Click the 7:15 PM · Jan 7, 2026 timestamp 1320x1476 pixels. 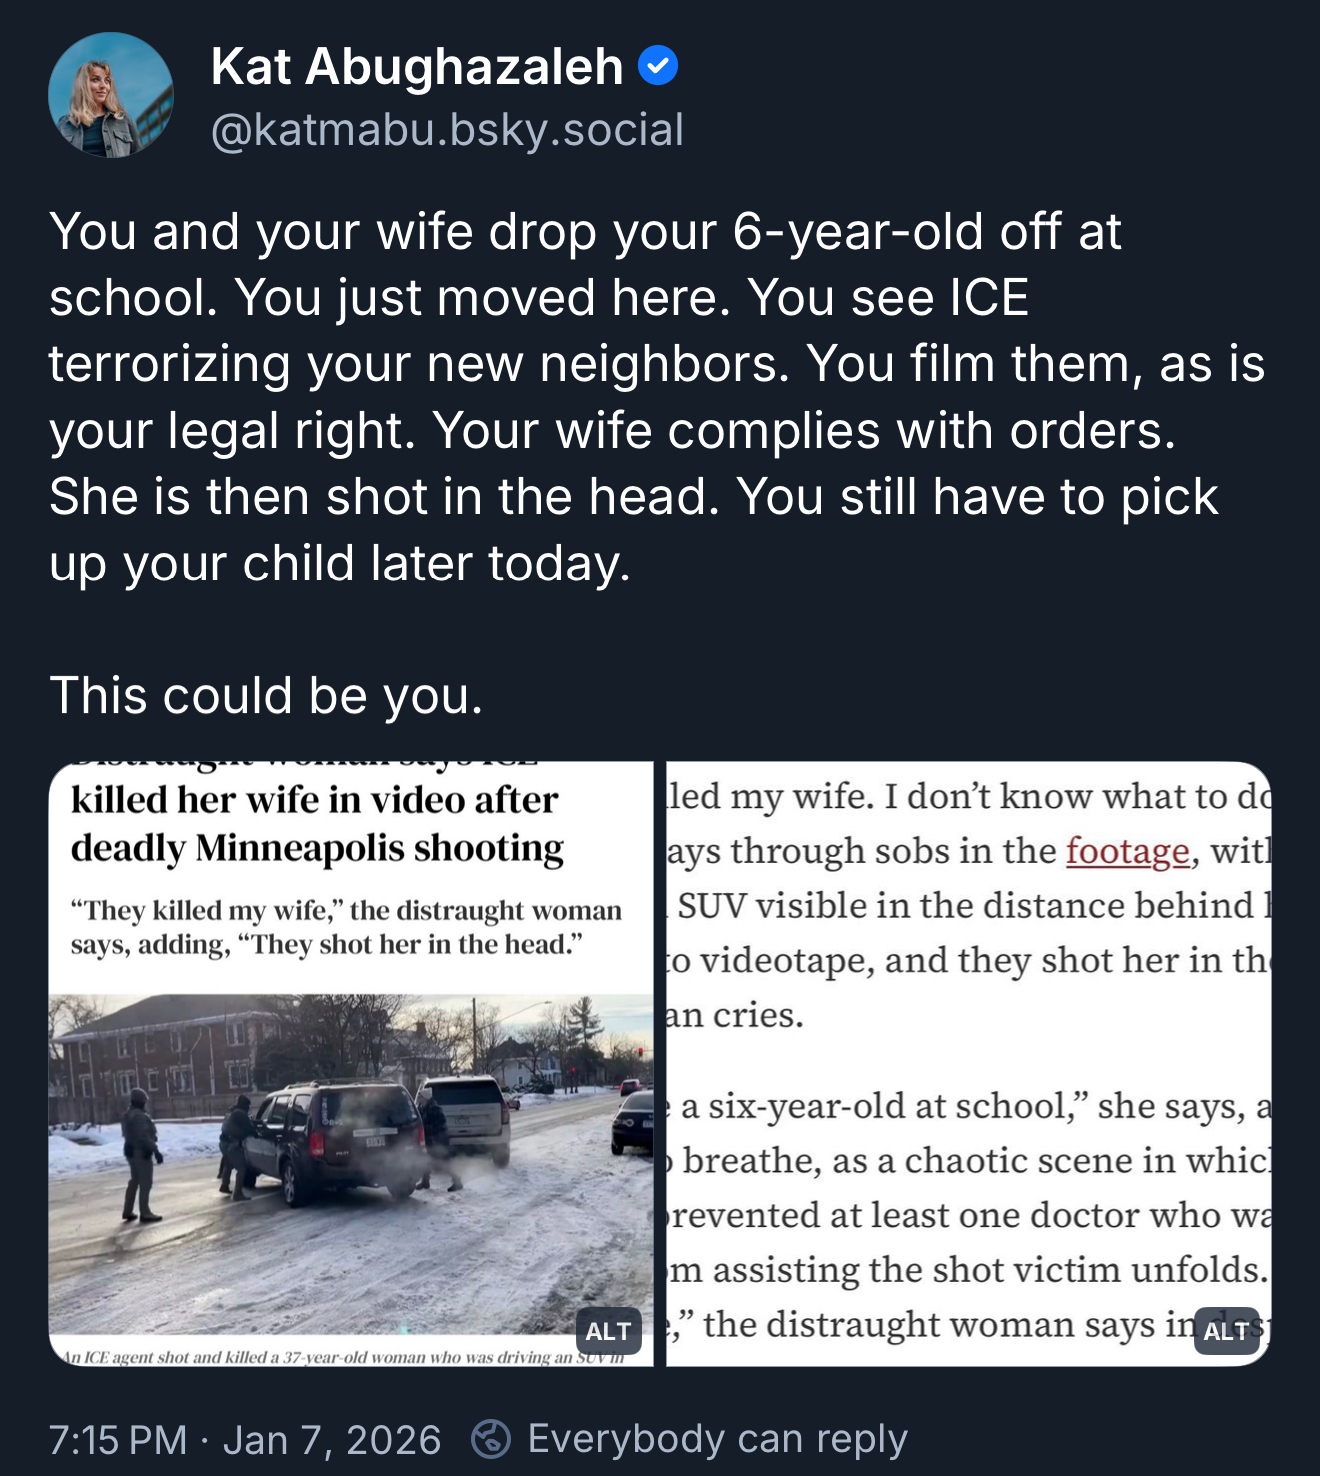[x=245, y=1440]
